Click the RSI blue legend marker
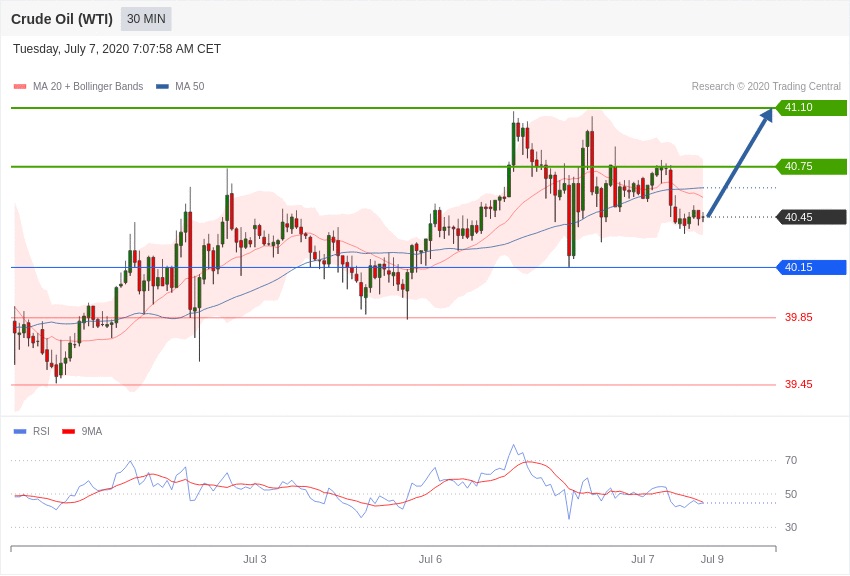The image size is (850, 576). tap(20, 432)
